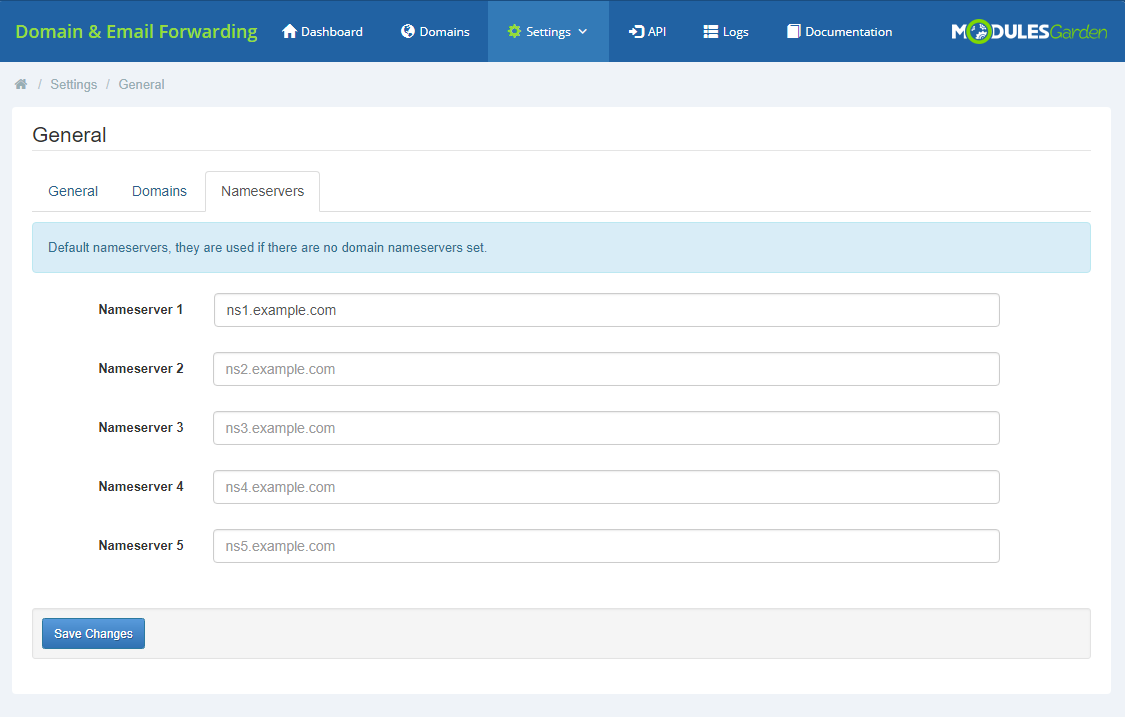The width and height of the screenshot is (1125, 717).
Task: Click the Dashboard home icon
Action: pyautogui.click(x=289, y=31)
